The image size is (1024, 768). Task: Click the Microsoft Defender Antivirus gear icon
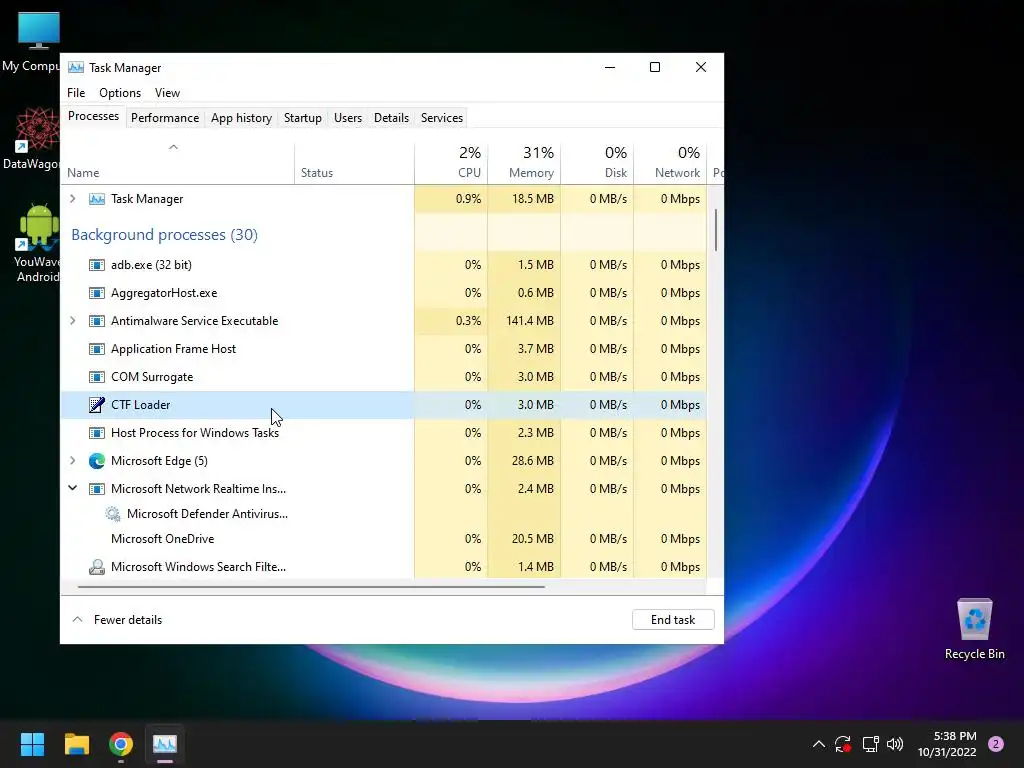click(113, 514)
